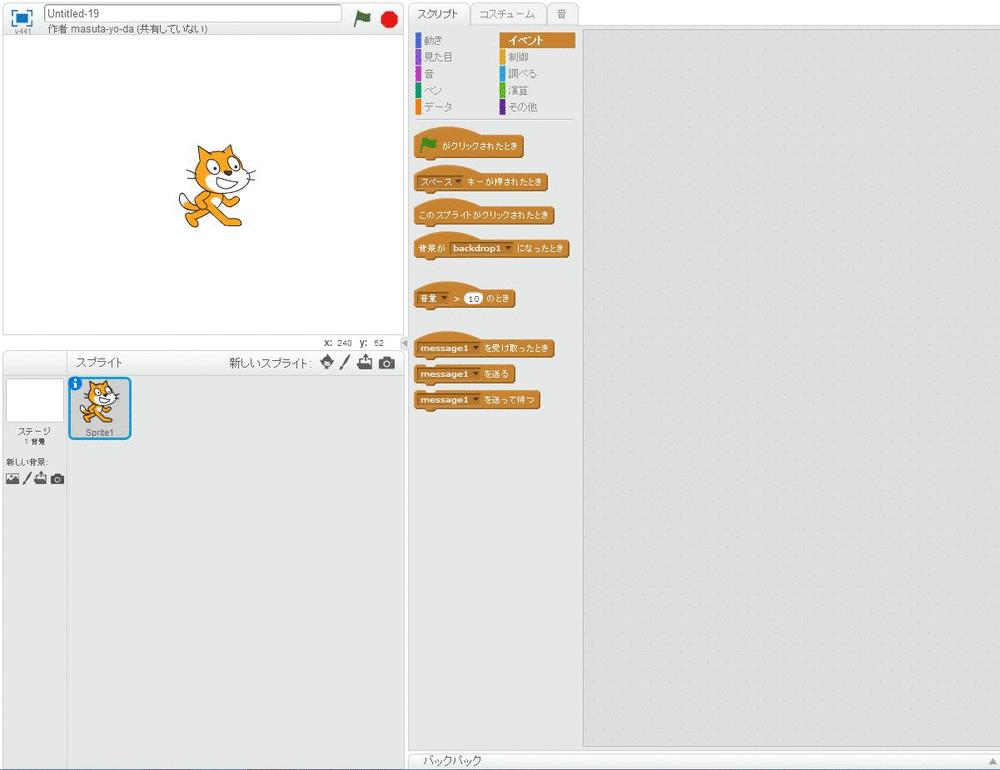The width and height of the screenshot is (1000, 770).
Task: Click the green flag to start
Action: coord(362,19)
